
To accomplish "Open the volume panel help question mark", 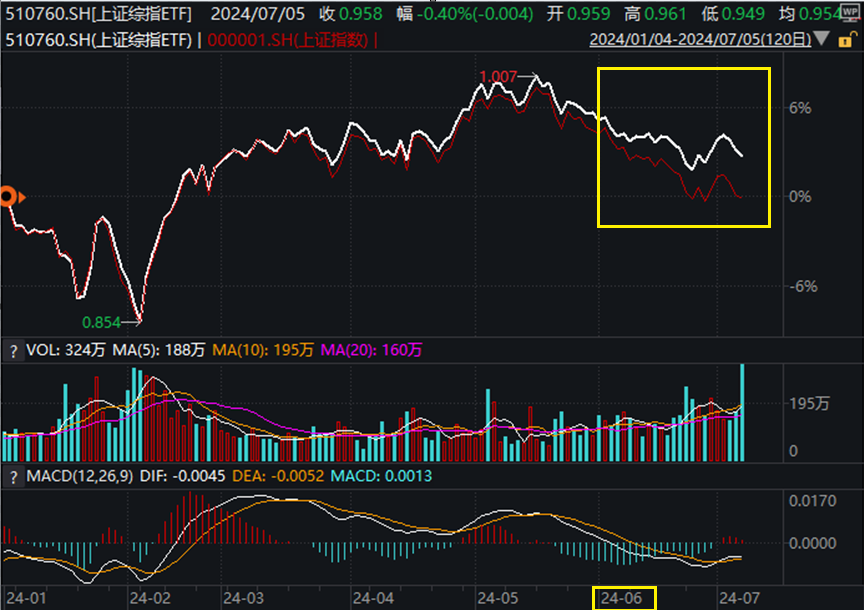I will (x=16, y=352).
